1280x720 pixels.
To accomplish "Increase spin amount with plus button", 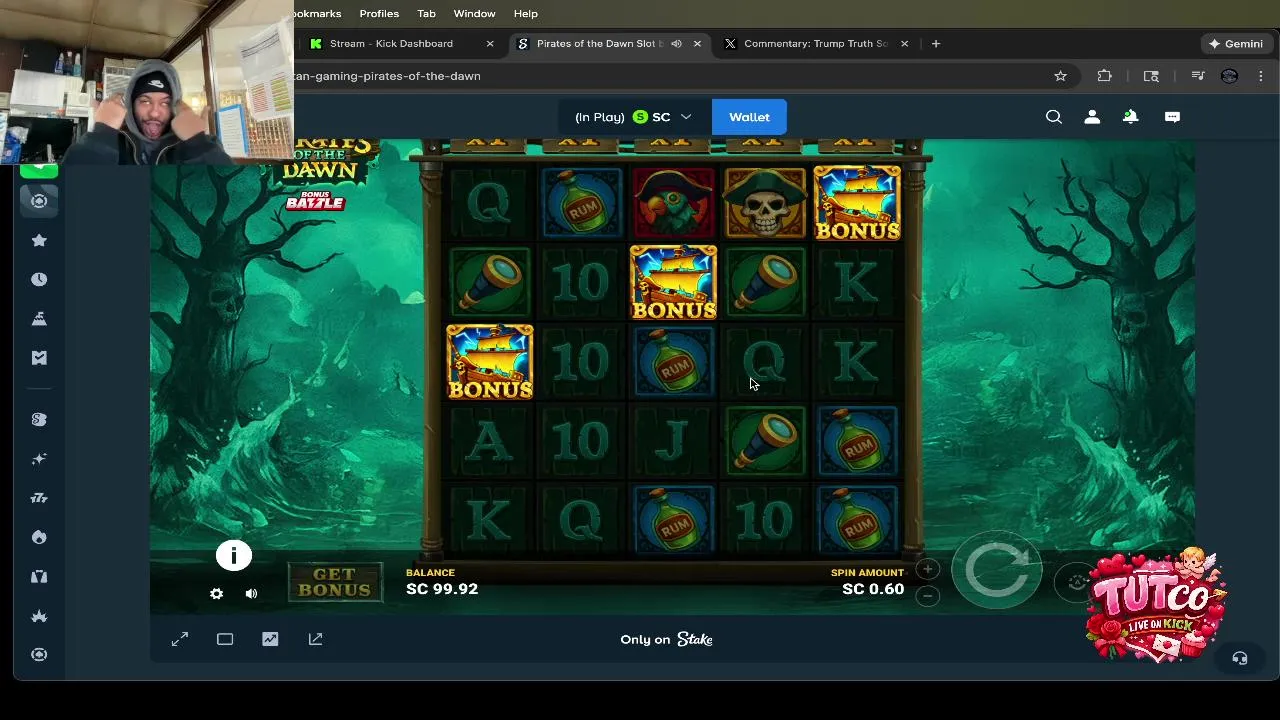I will pos(927,570).
